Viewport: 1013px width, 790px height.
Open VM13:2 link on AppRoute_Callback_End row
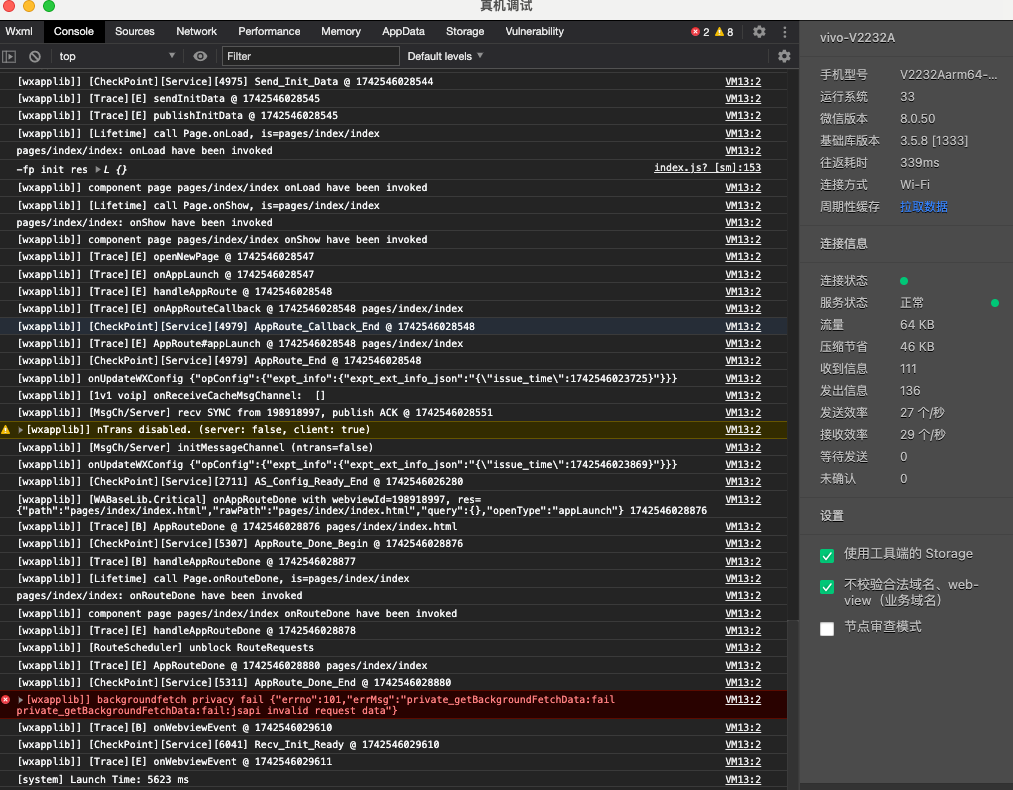tap(743, 327)
